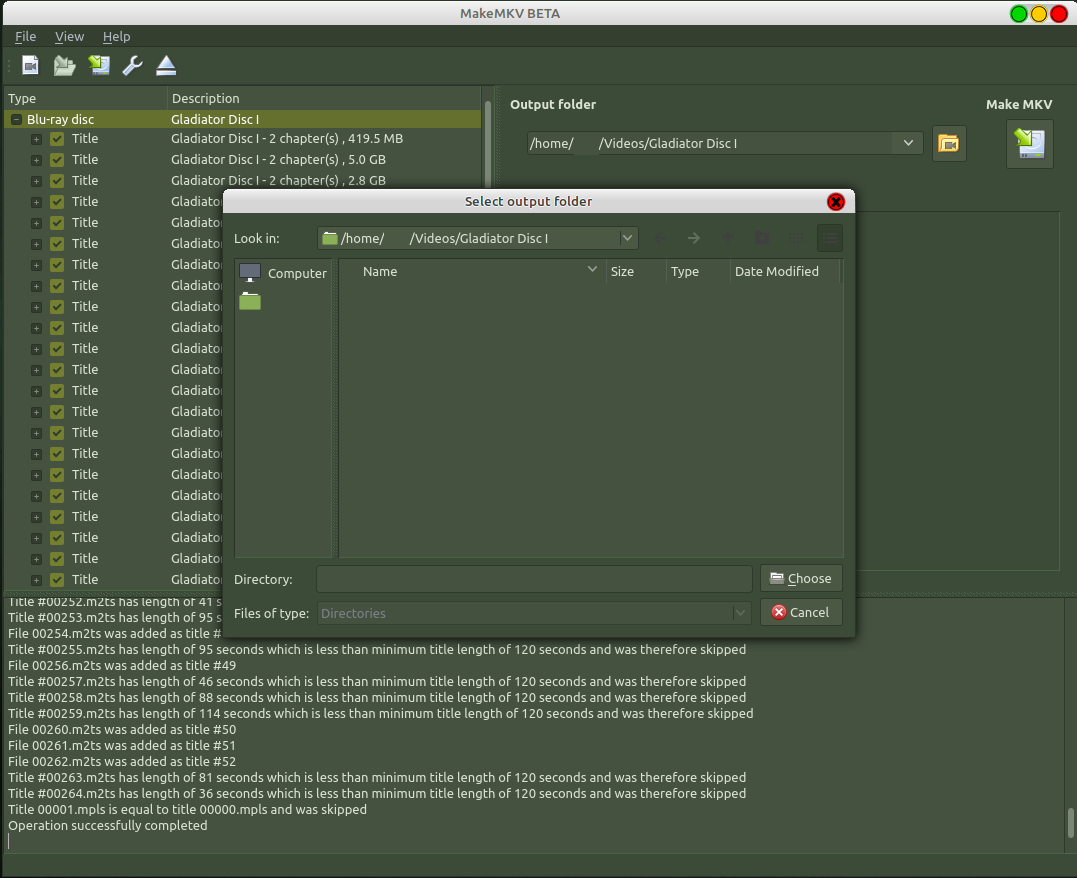Image resolution: width=1077 pixels, height=878 pixels.
Task: Click the Choose button
Action: point(801,578)
